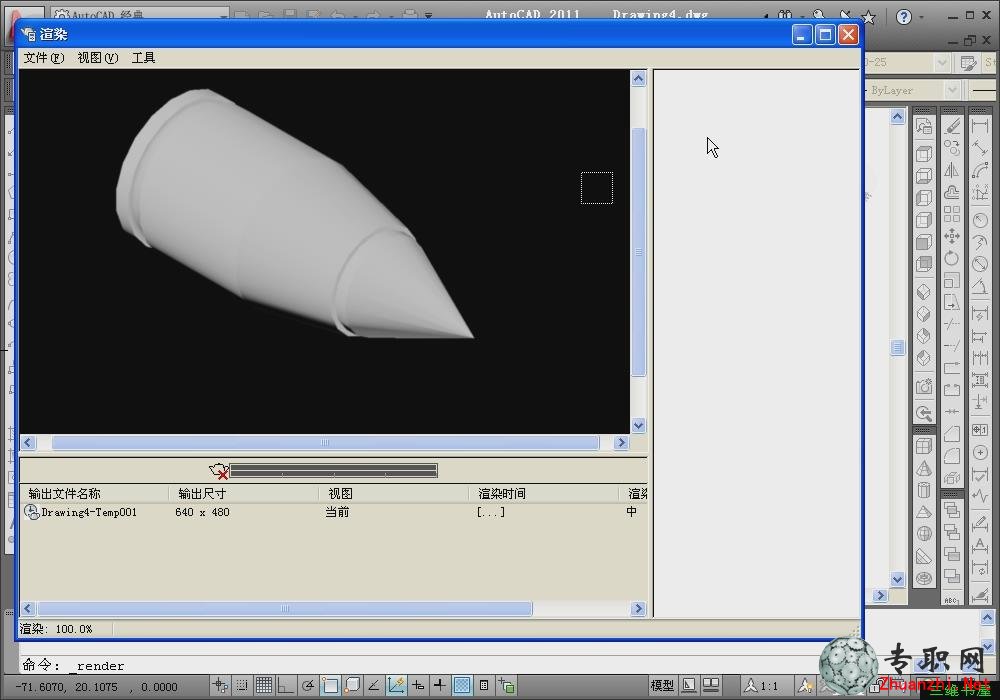Click the Help question mark icon

(x=904, y=17)
